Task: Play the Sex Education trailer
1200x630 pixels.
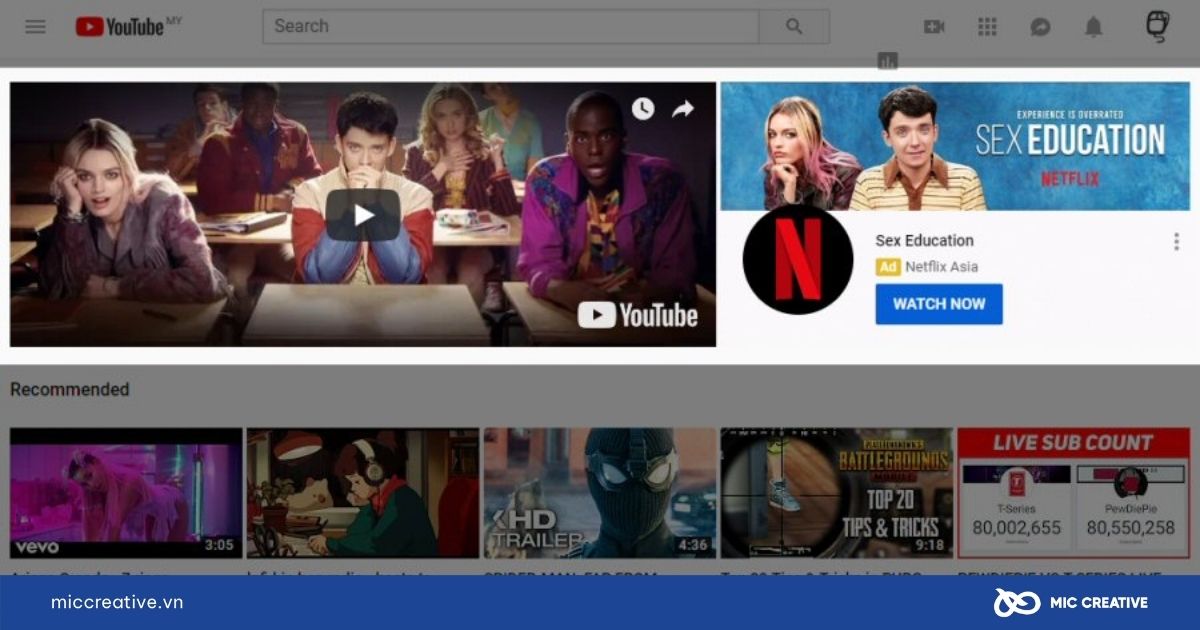Action: 363,215
